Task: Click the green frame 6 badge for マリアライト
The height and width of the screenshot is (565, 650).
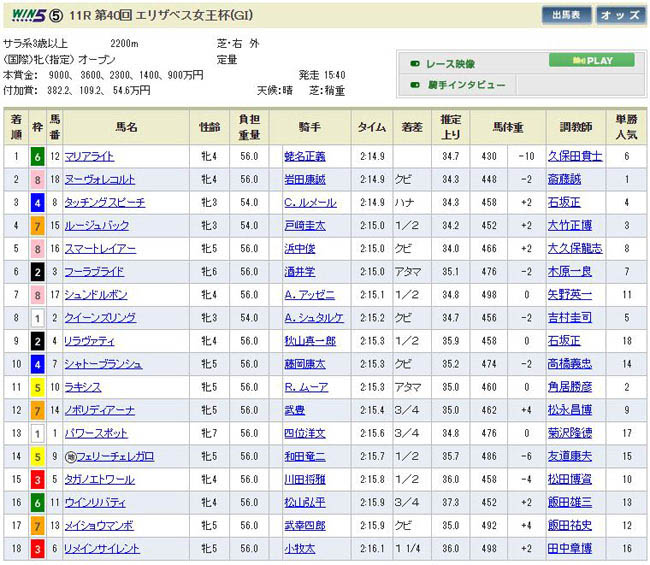Action: pos(37,157)
